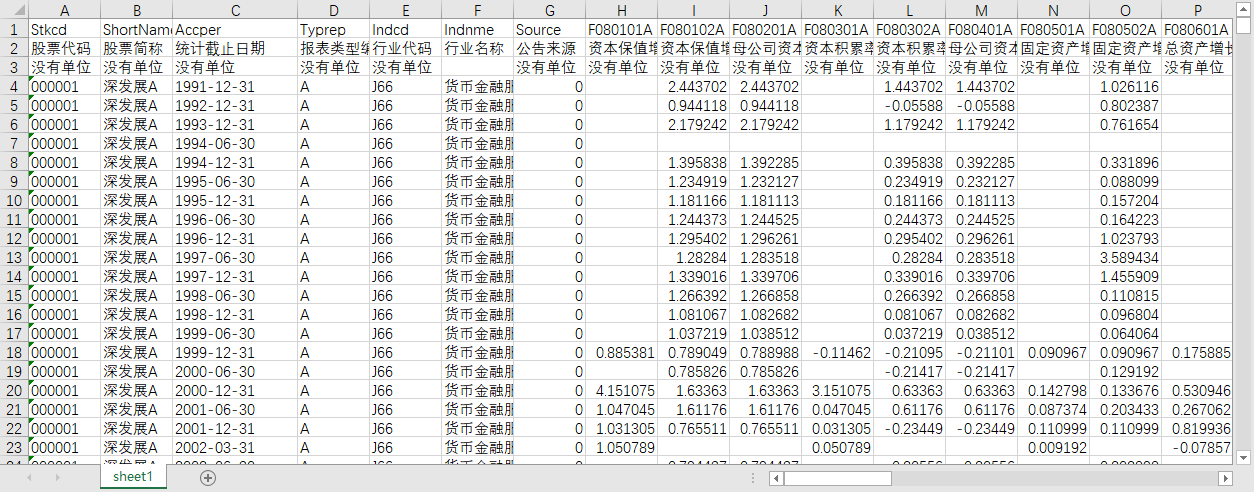
Task: Click the 行业代码 cell
Action: coord(405,49)
